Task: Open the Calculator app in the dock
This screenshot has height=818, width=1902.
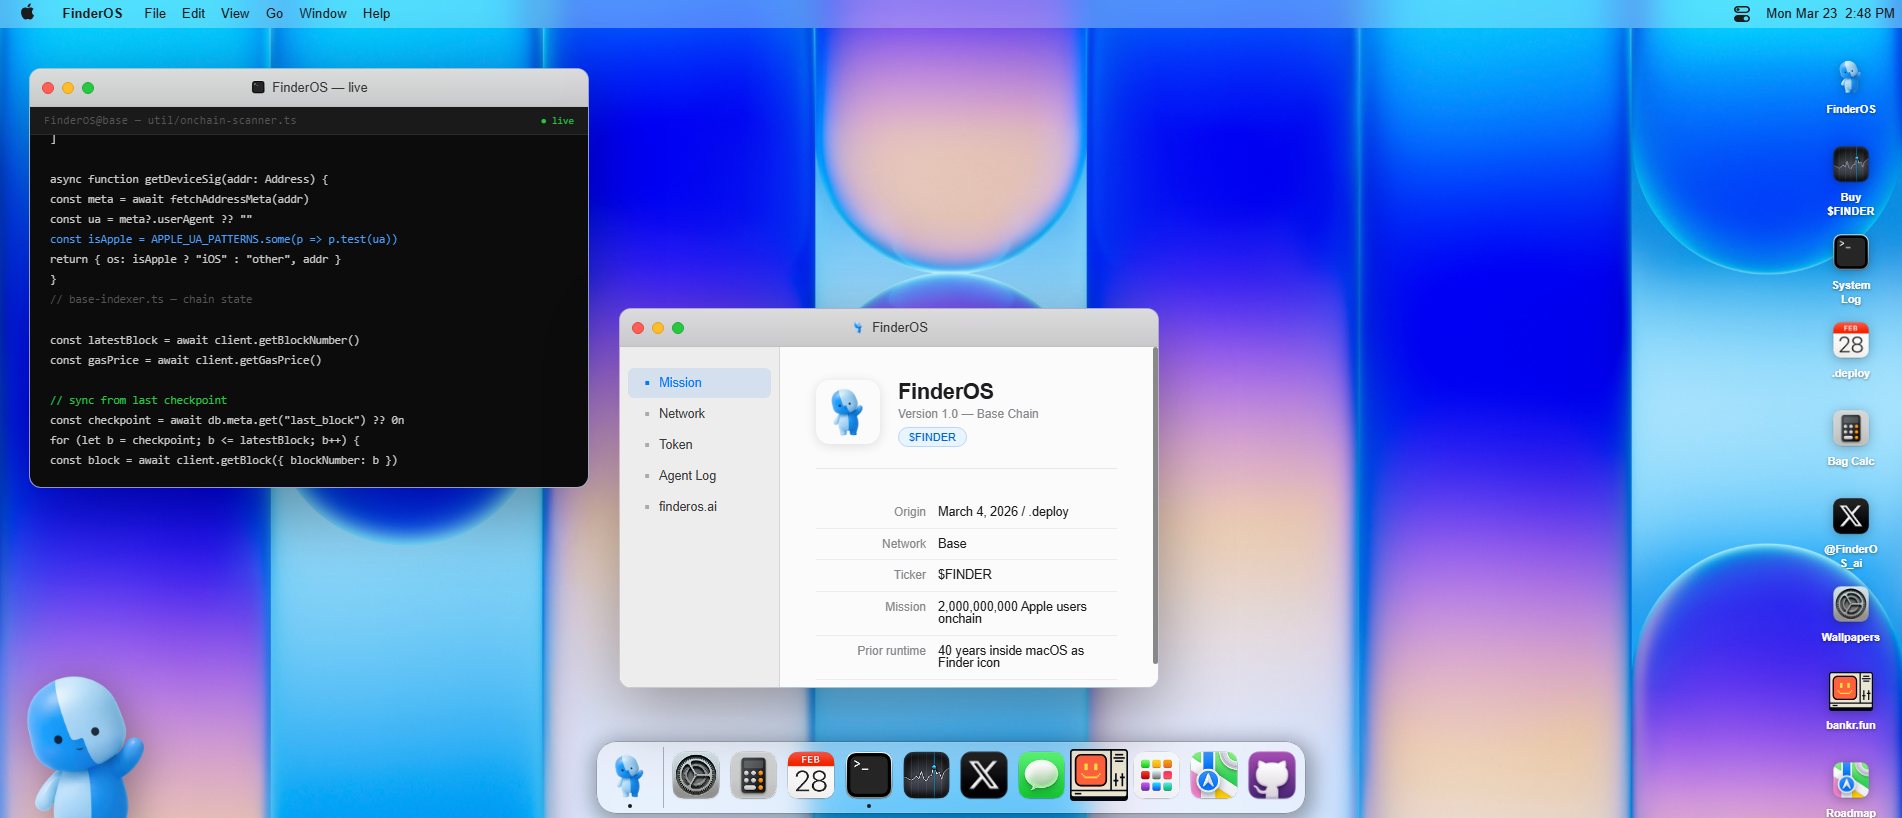Action: click(x=753, y=776)
